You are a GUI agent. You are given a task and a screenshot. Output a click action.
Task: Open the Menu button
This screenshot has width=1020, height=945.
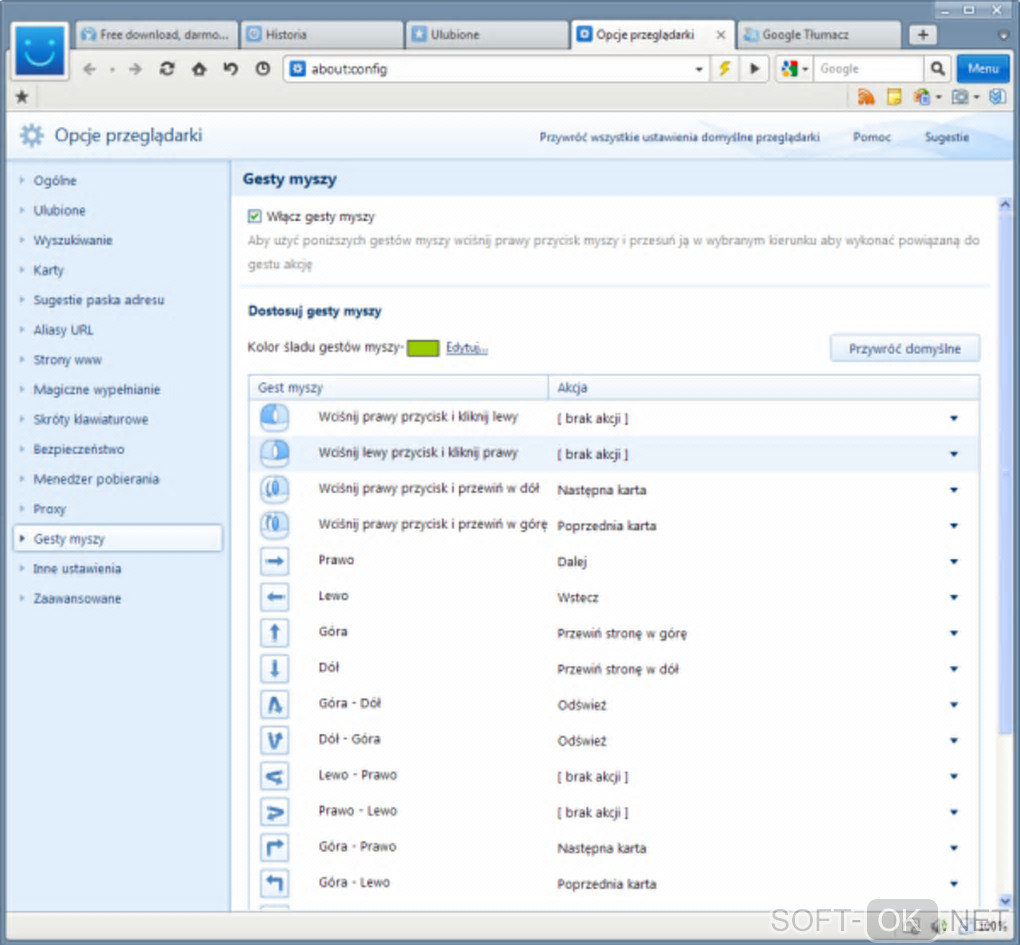(x=982, y=68)
